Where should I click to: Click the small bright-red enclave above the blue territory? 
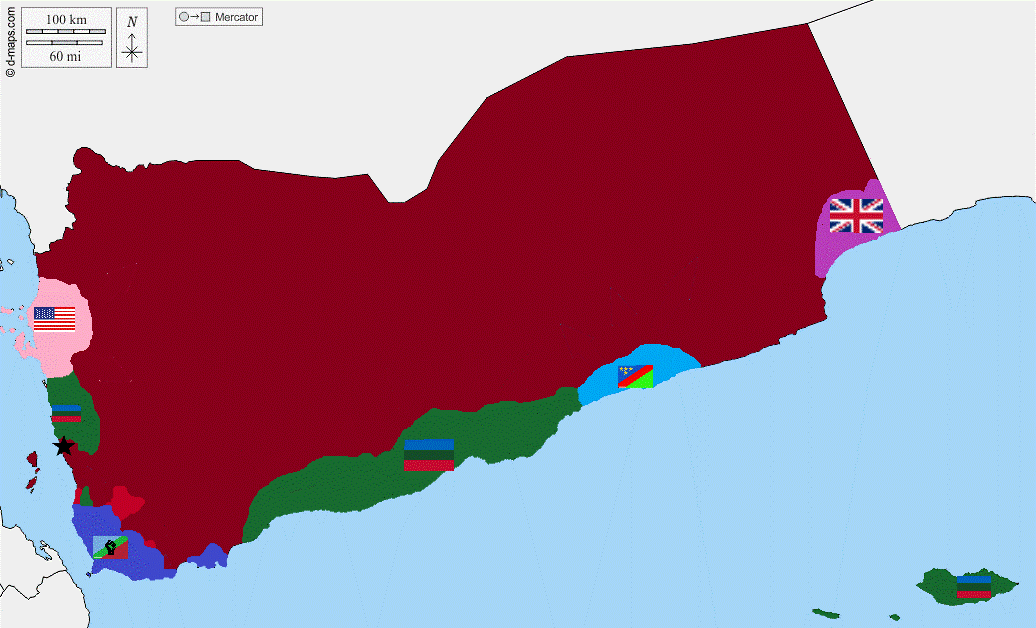(127, 502)
